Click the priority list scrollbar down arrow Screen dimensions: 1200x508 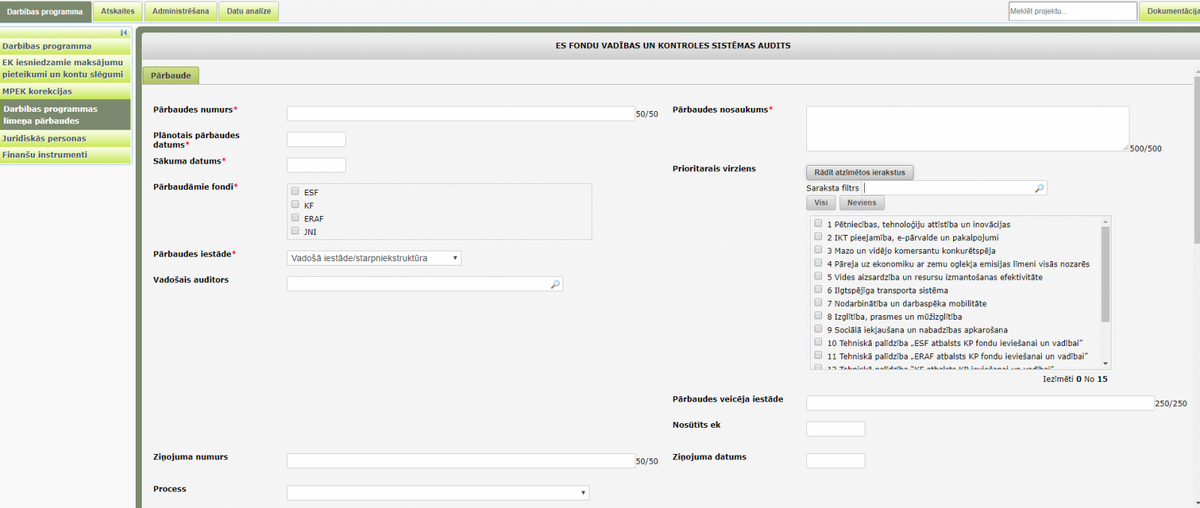pyautogui.click(x=1106, y=363)
